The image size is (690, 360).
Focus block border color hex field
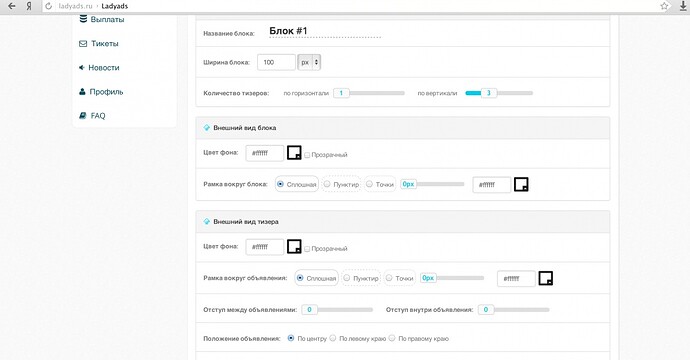pyautogui.click(x=492, y=185)
